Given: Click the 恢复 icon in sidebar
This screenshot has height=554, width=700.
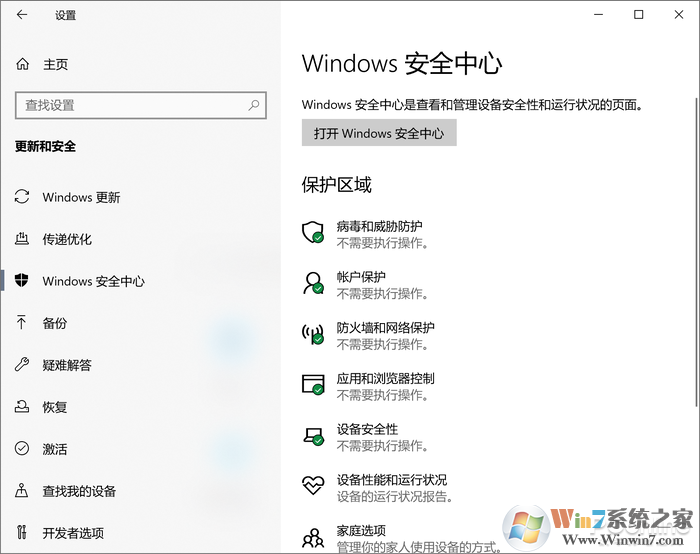Looking at the screenshot, I should [x=22, y=406].
